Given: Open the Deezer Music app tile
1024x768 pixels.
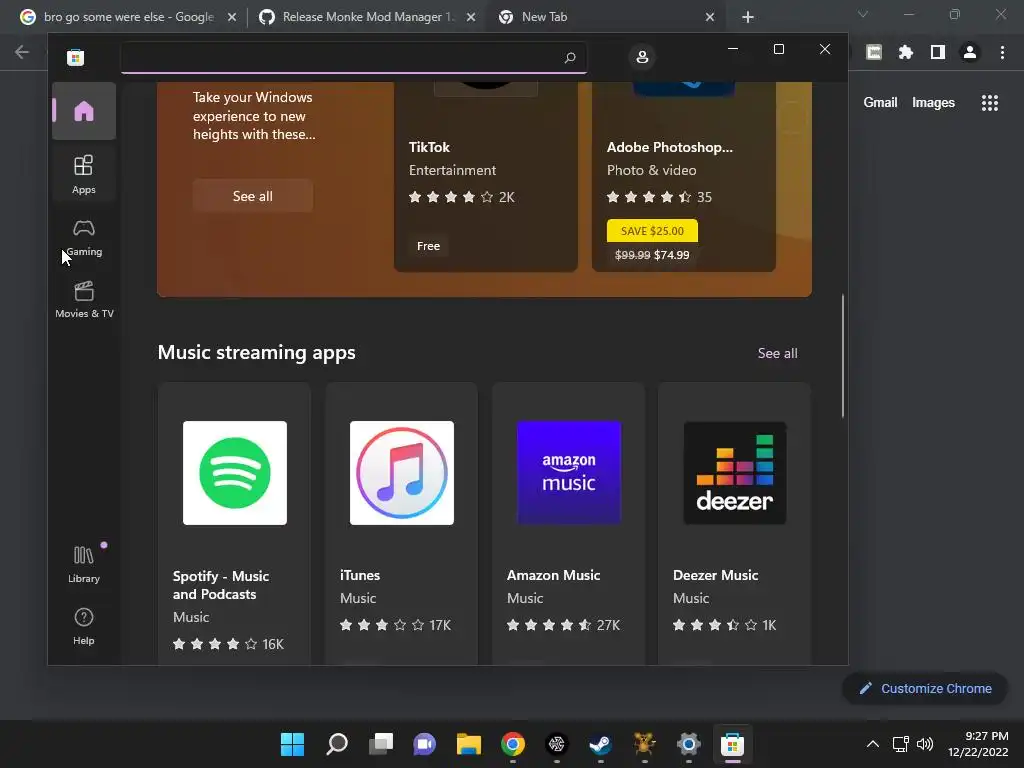Looking at the screenshot, I should point(735,522).
